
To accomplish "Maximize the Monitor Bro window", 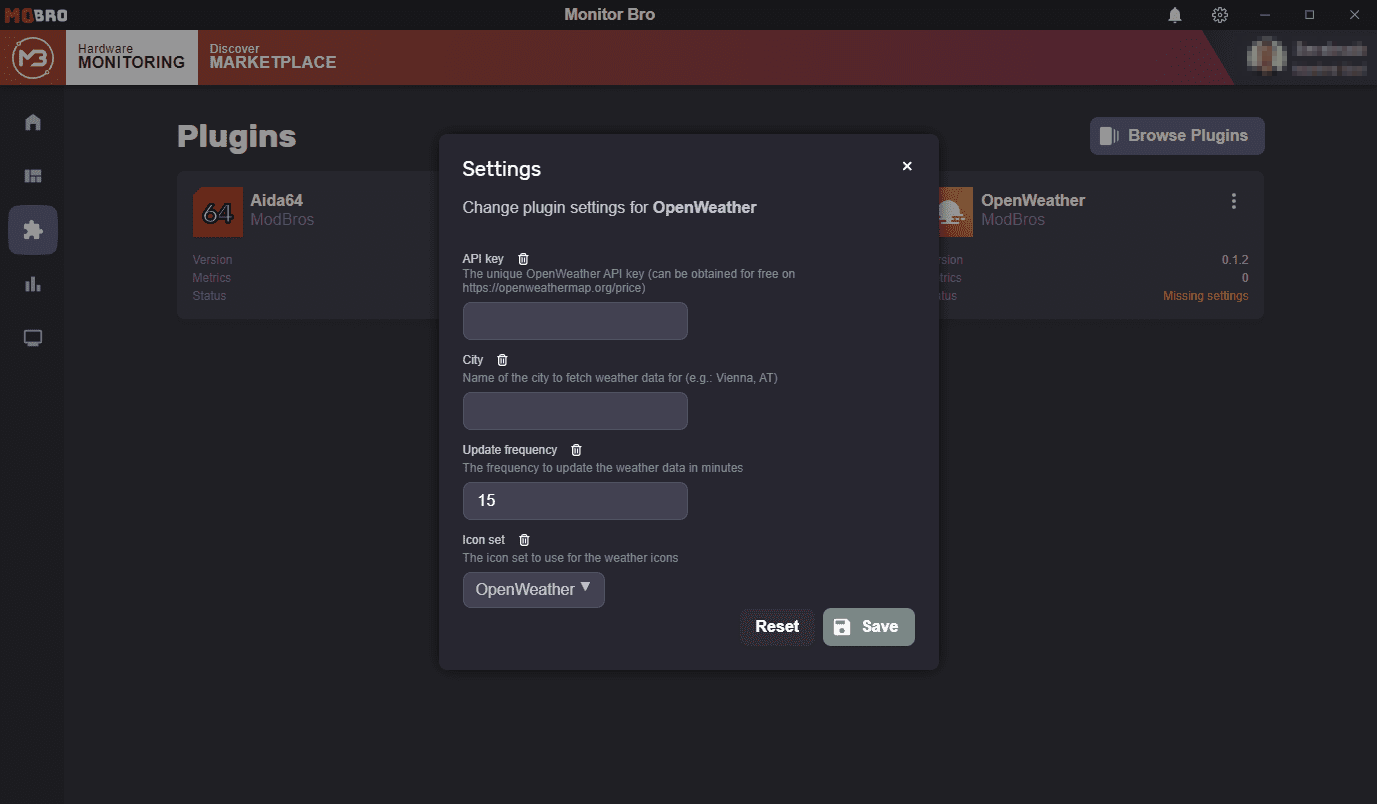I will (1310, 15).
